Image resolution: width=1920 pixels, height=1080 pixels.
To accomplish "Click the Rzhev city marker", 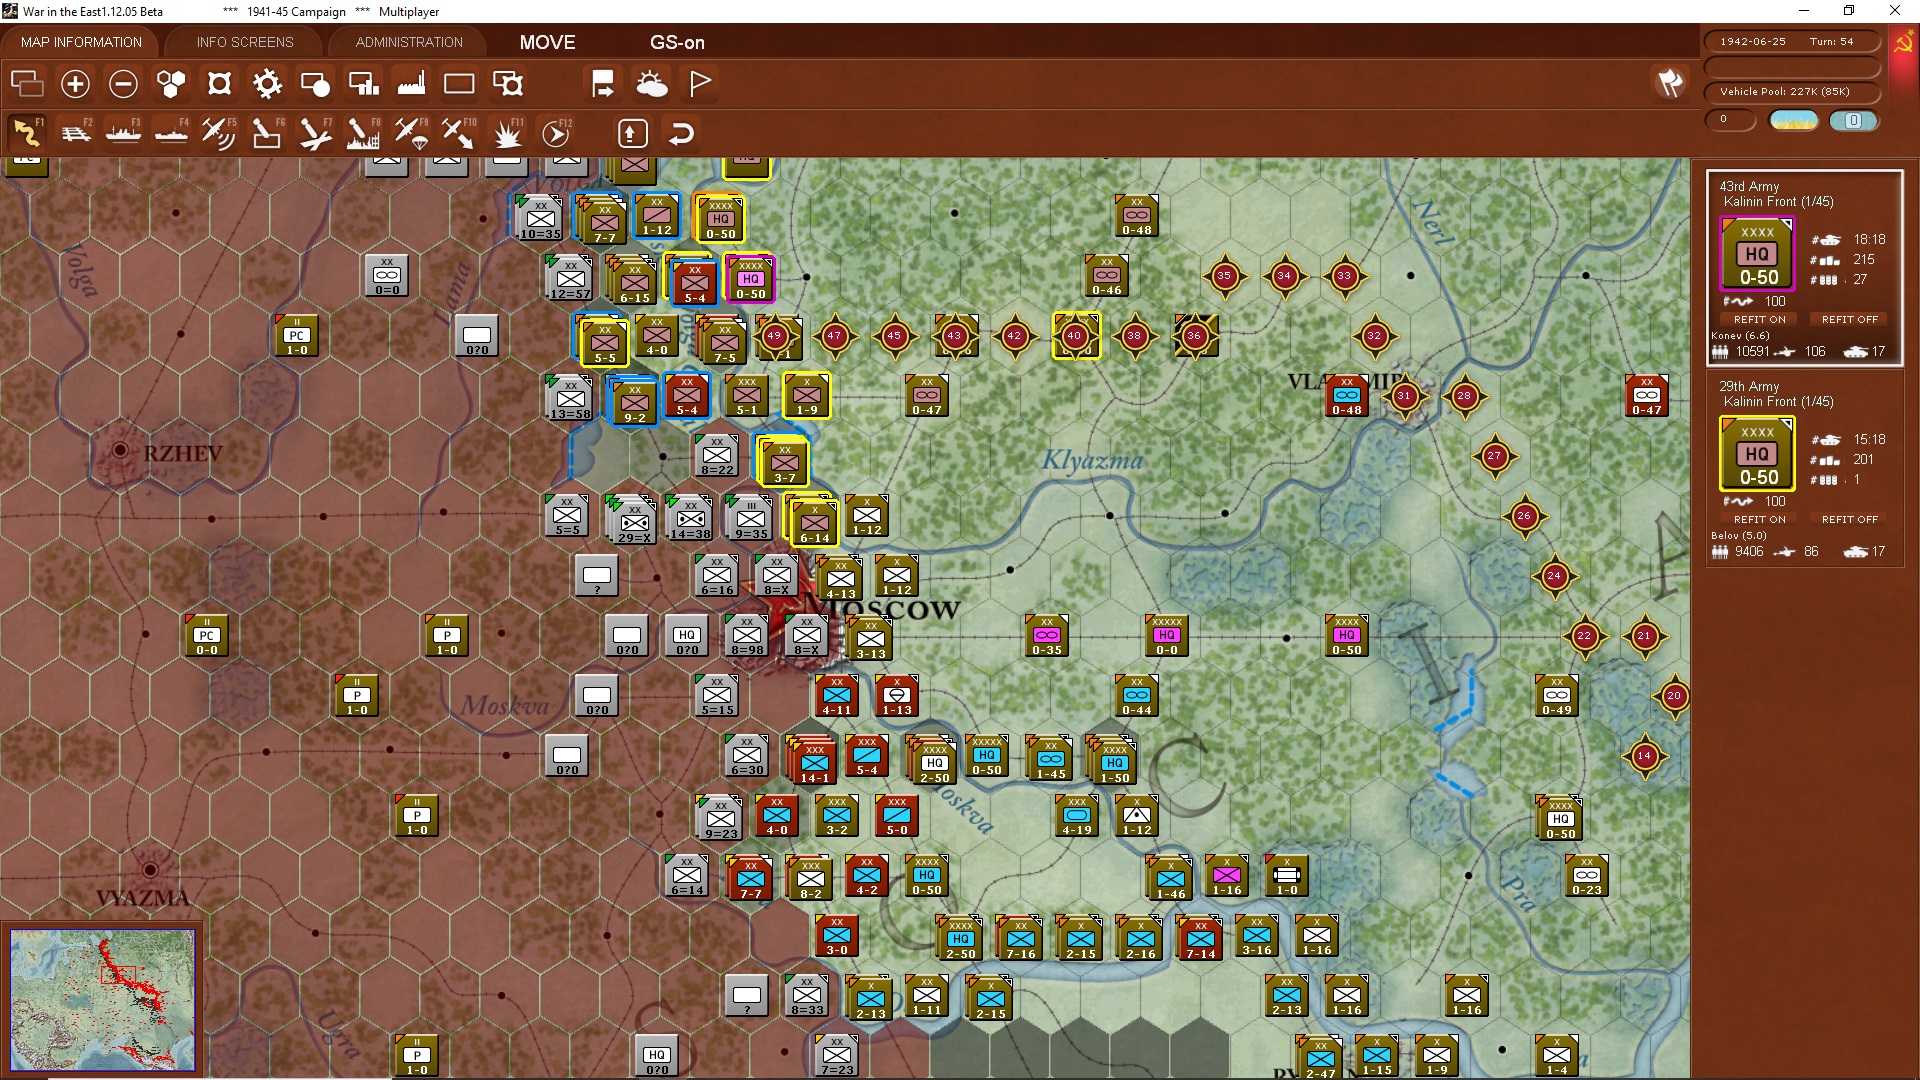I will click(120, 451).
